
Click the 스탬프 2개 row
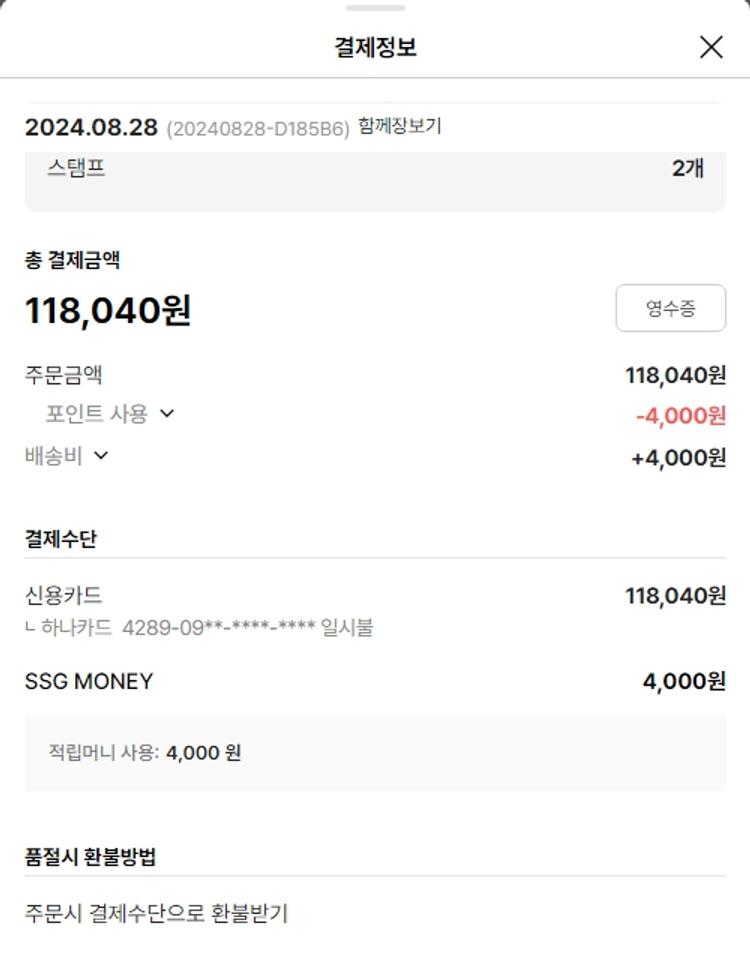[x=375, y=170]
